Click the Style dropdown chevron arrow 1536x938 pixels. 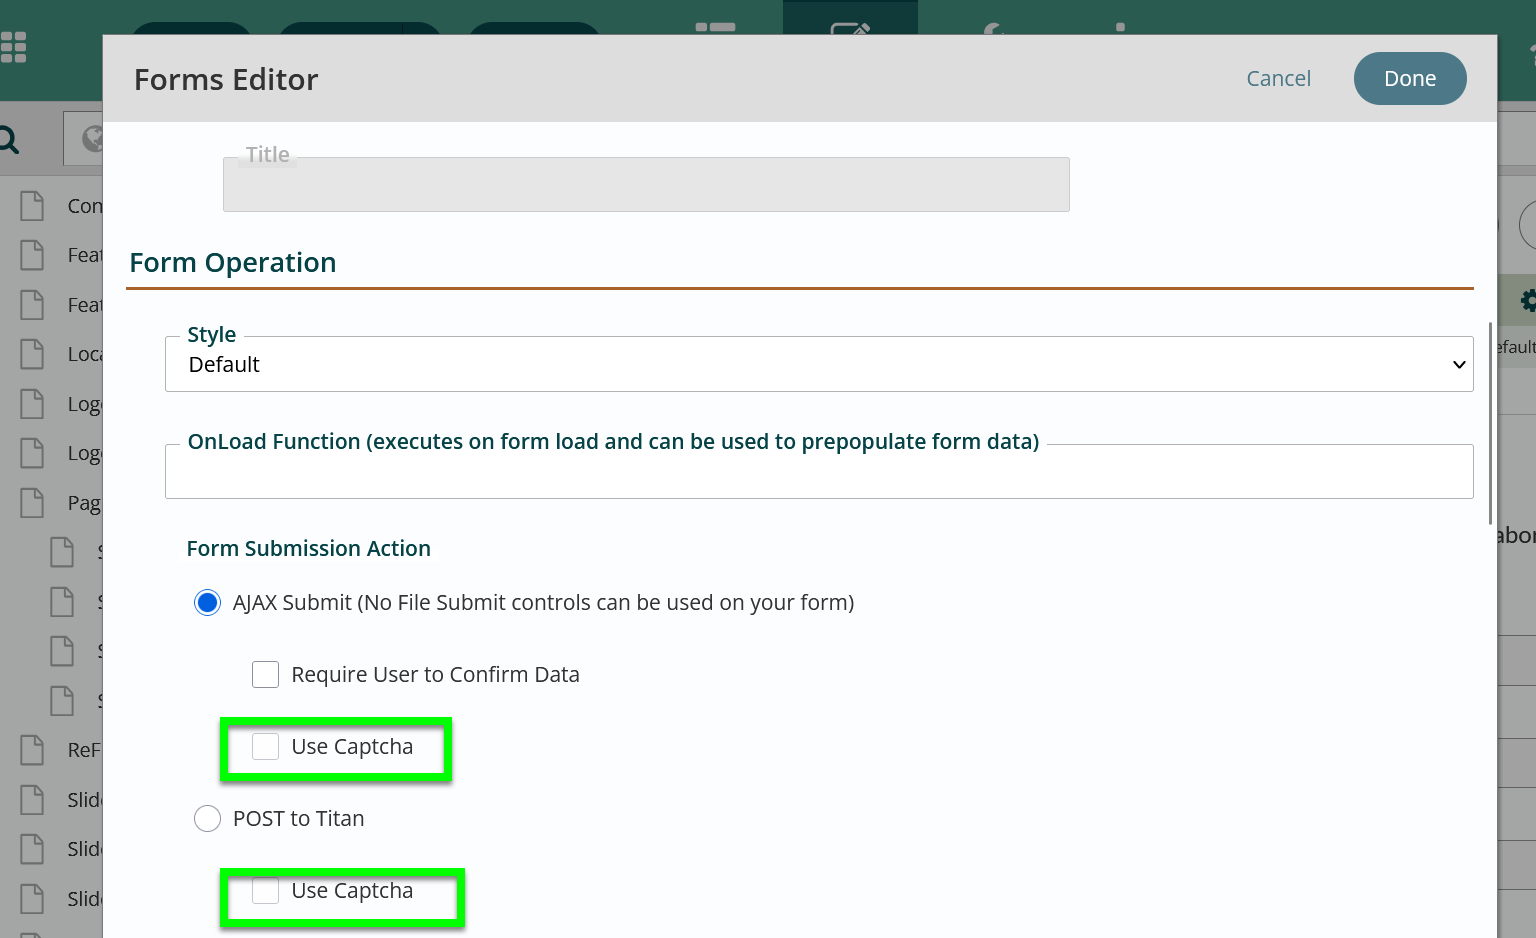pyautogui.click(x=1459, y=364)
